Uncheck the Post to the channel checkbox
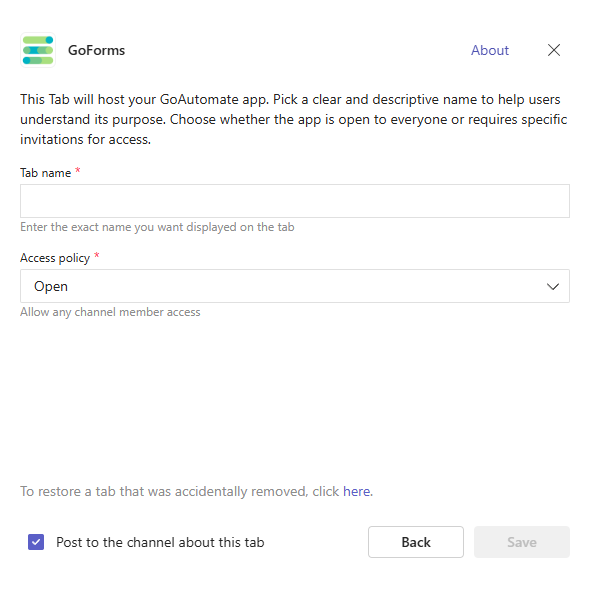The width and height of the screenshot is (590, 592). click(x=36, y=542)
